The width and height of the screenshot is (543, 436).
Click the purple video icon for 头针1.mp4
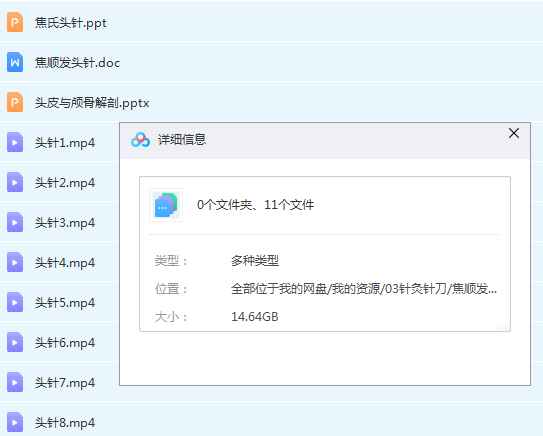15,142
